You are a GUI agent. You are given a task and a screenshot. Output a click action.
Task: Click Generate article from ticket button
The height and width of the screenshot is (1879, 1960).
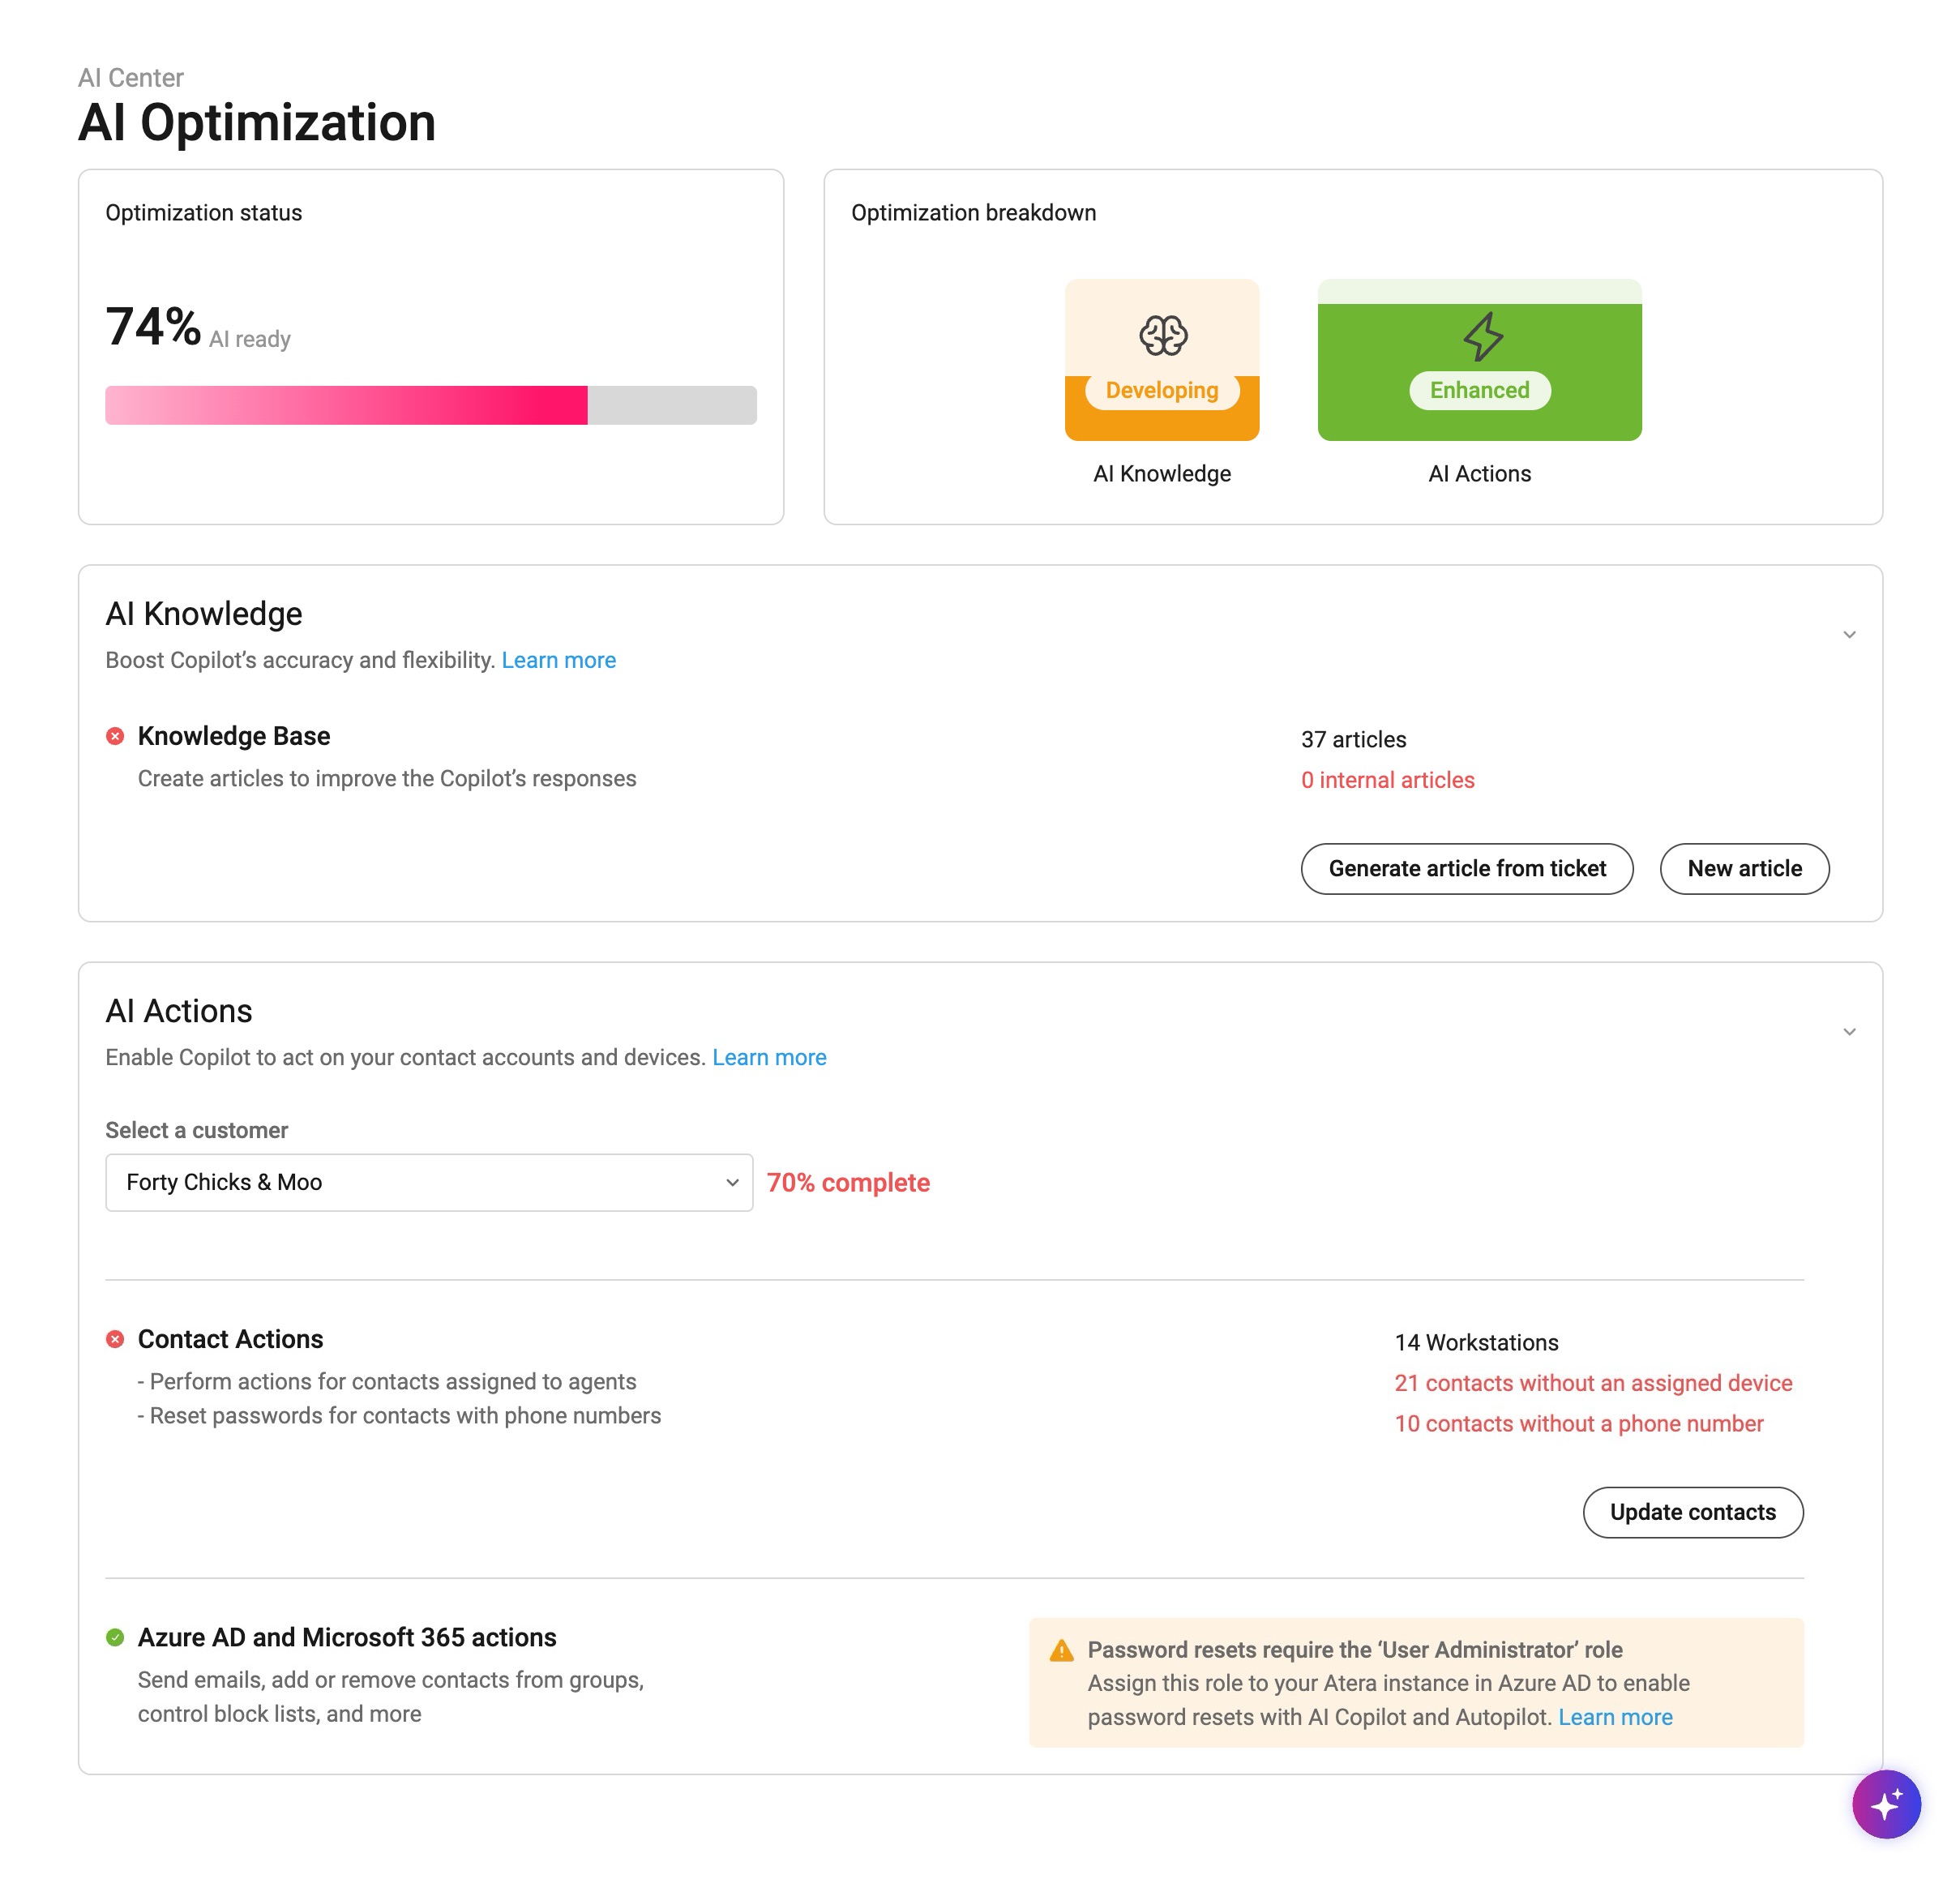pyautogui.click(x=1467, y=868)
